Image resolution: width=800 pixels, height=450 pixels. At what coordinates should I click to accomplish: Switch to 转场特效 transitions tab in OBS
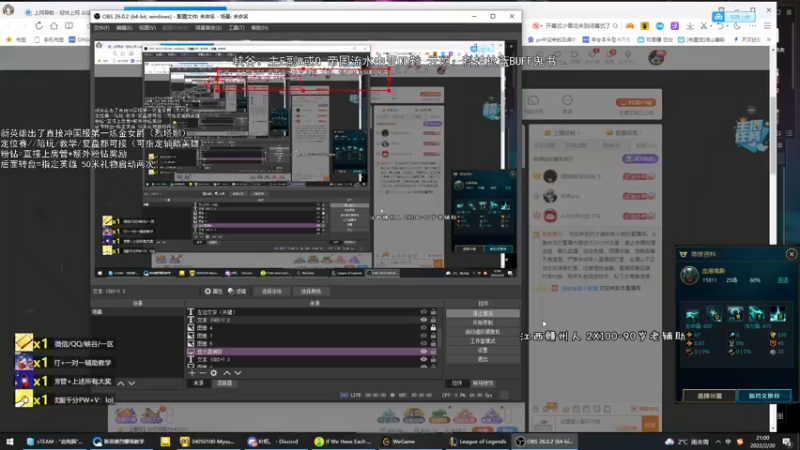(483, 383)
